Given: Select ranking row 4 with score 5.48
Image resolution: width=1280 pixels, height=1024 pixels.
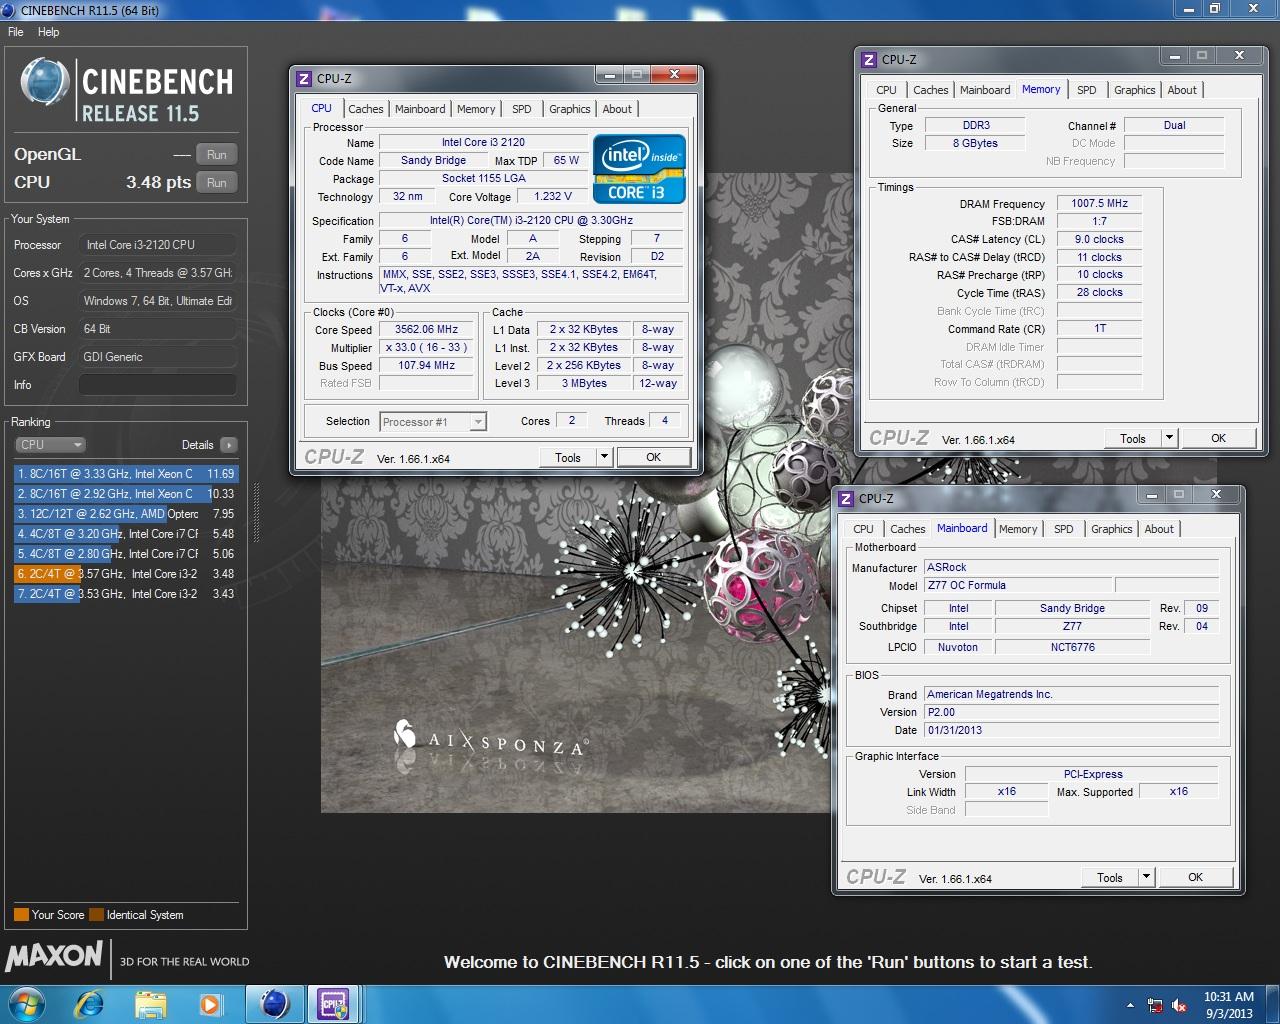Looking at the screenshot, I should (x=126, y=534).
